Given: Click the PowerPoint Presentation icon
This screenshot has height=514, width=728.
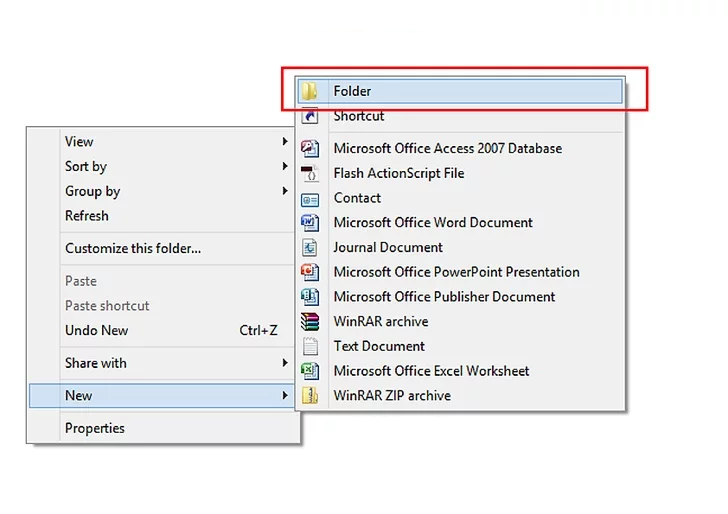Looking at the screenshot, I should (x=310, y=272).
